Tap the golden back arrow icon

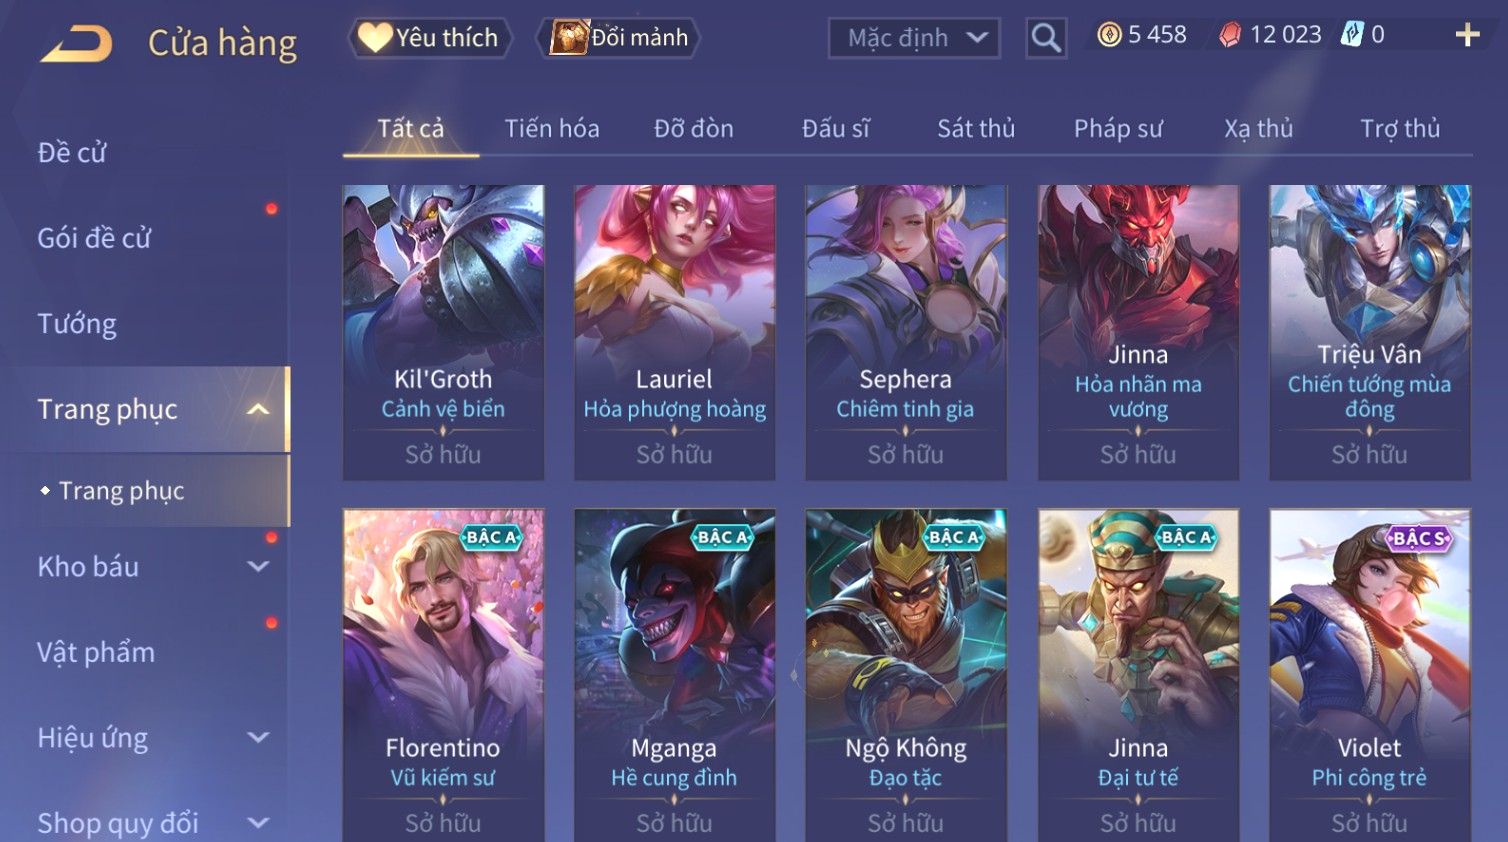(x=76, y=43)
